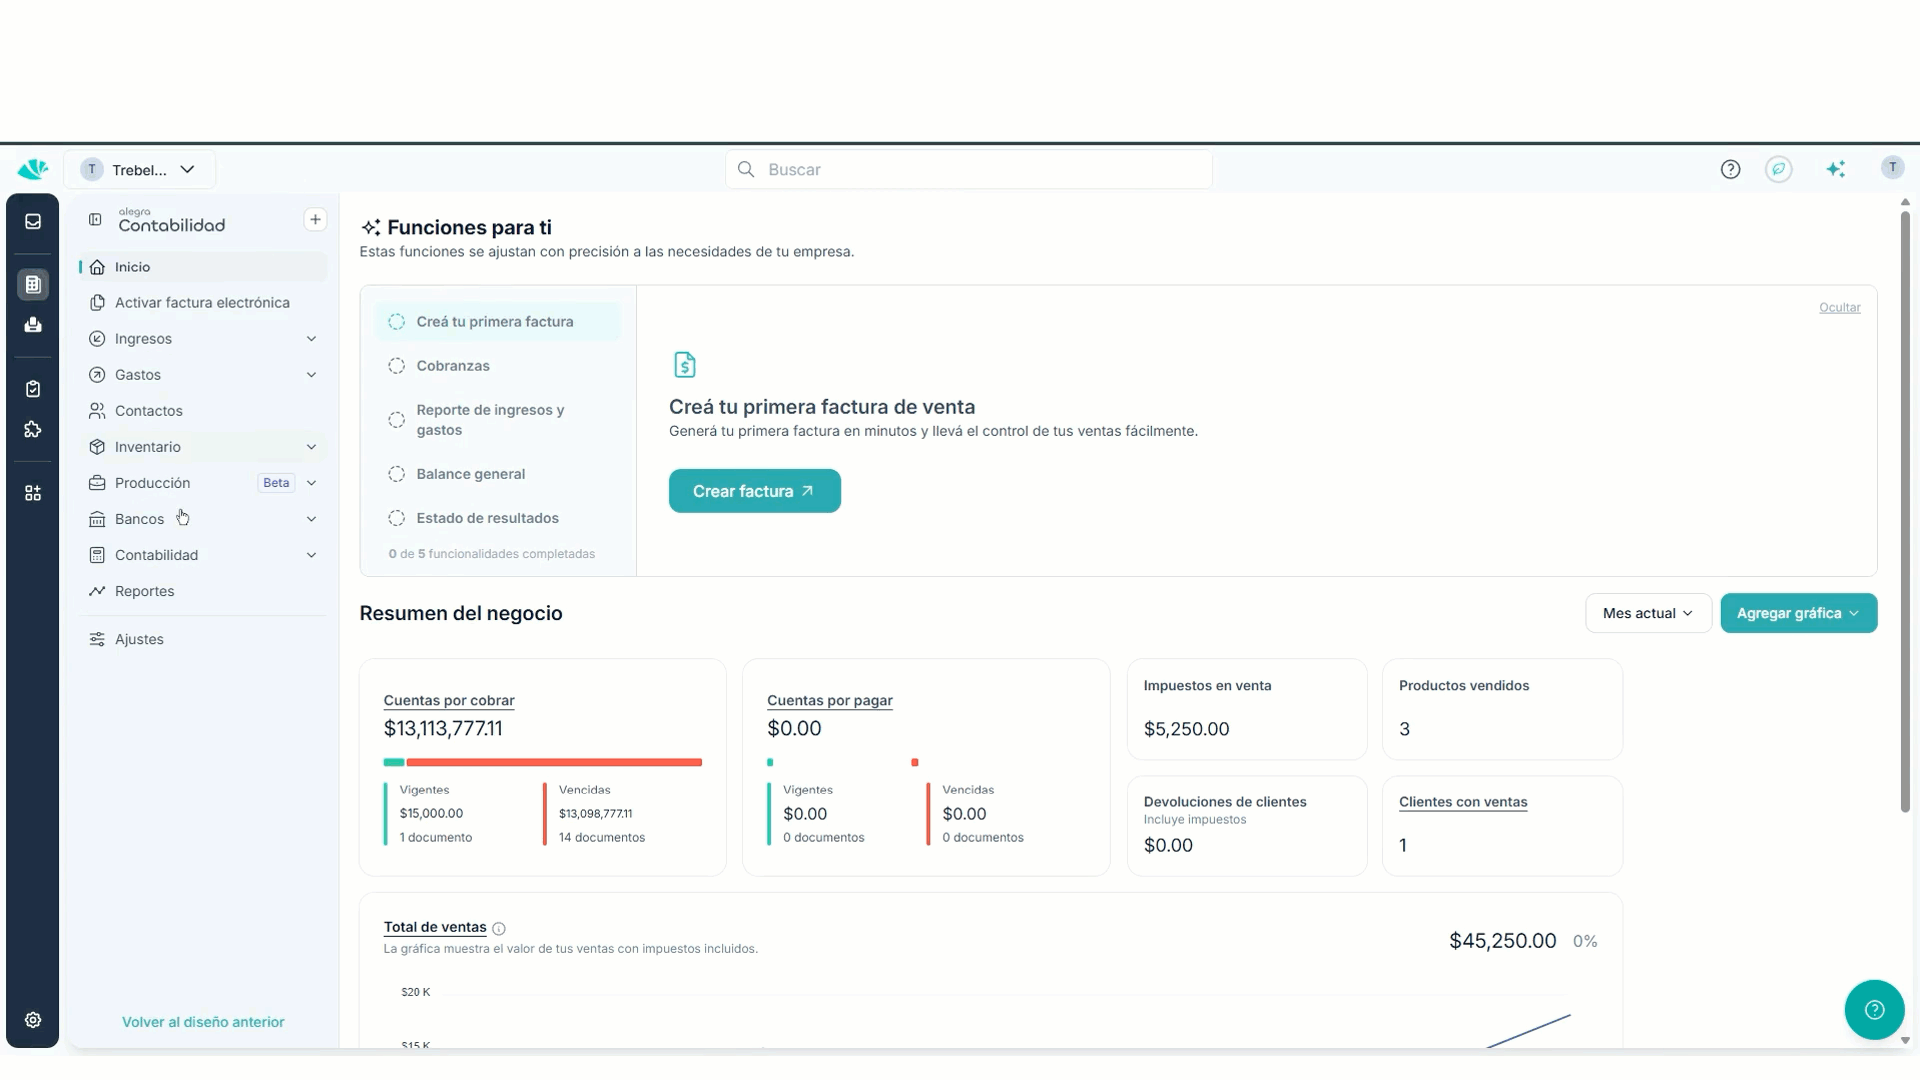Click the Agregar gráfica button
This screenshot has height=1080, width=1920.
tap(1798, 613)
